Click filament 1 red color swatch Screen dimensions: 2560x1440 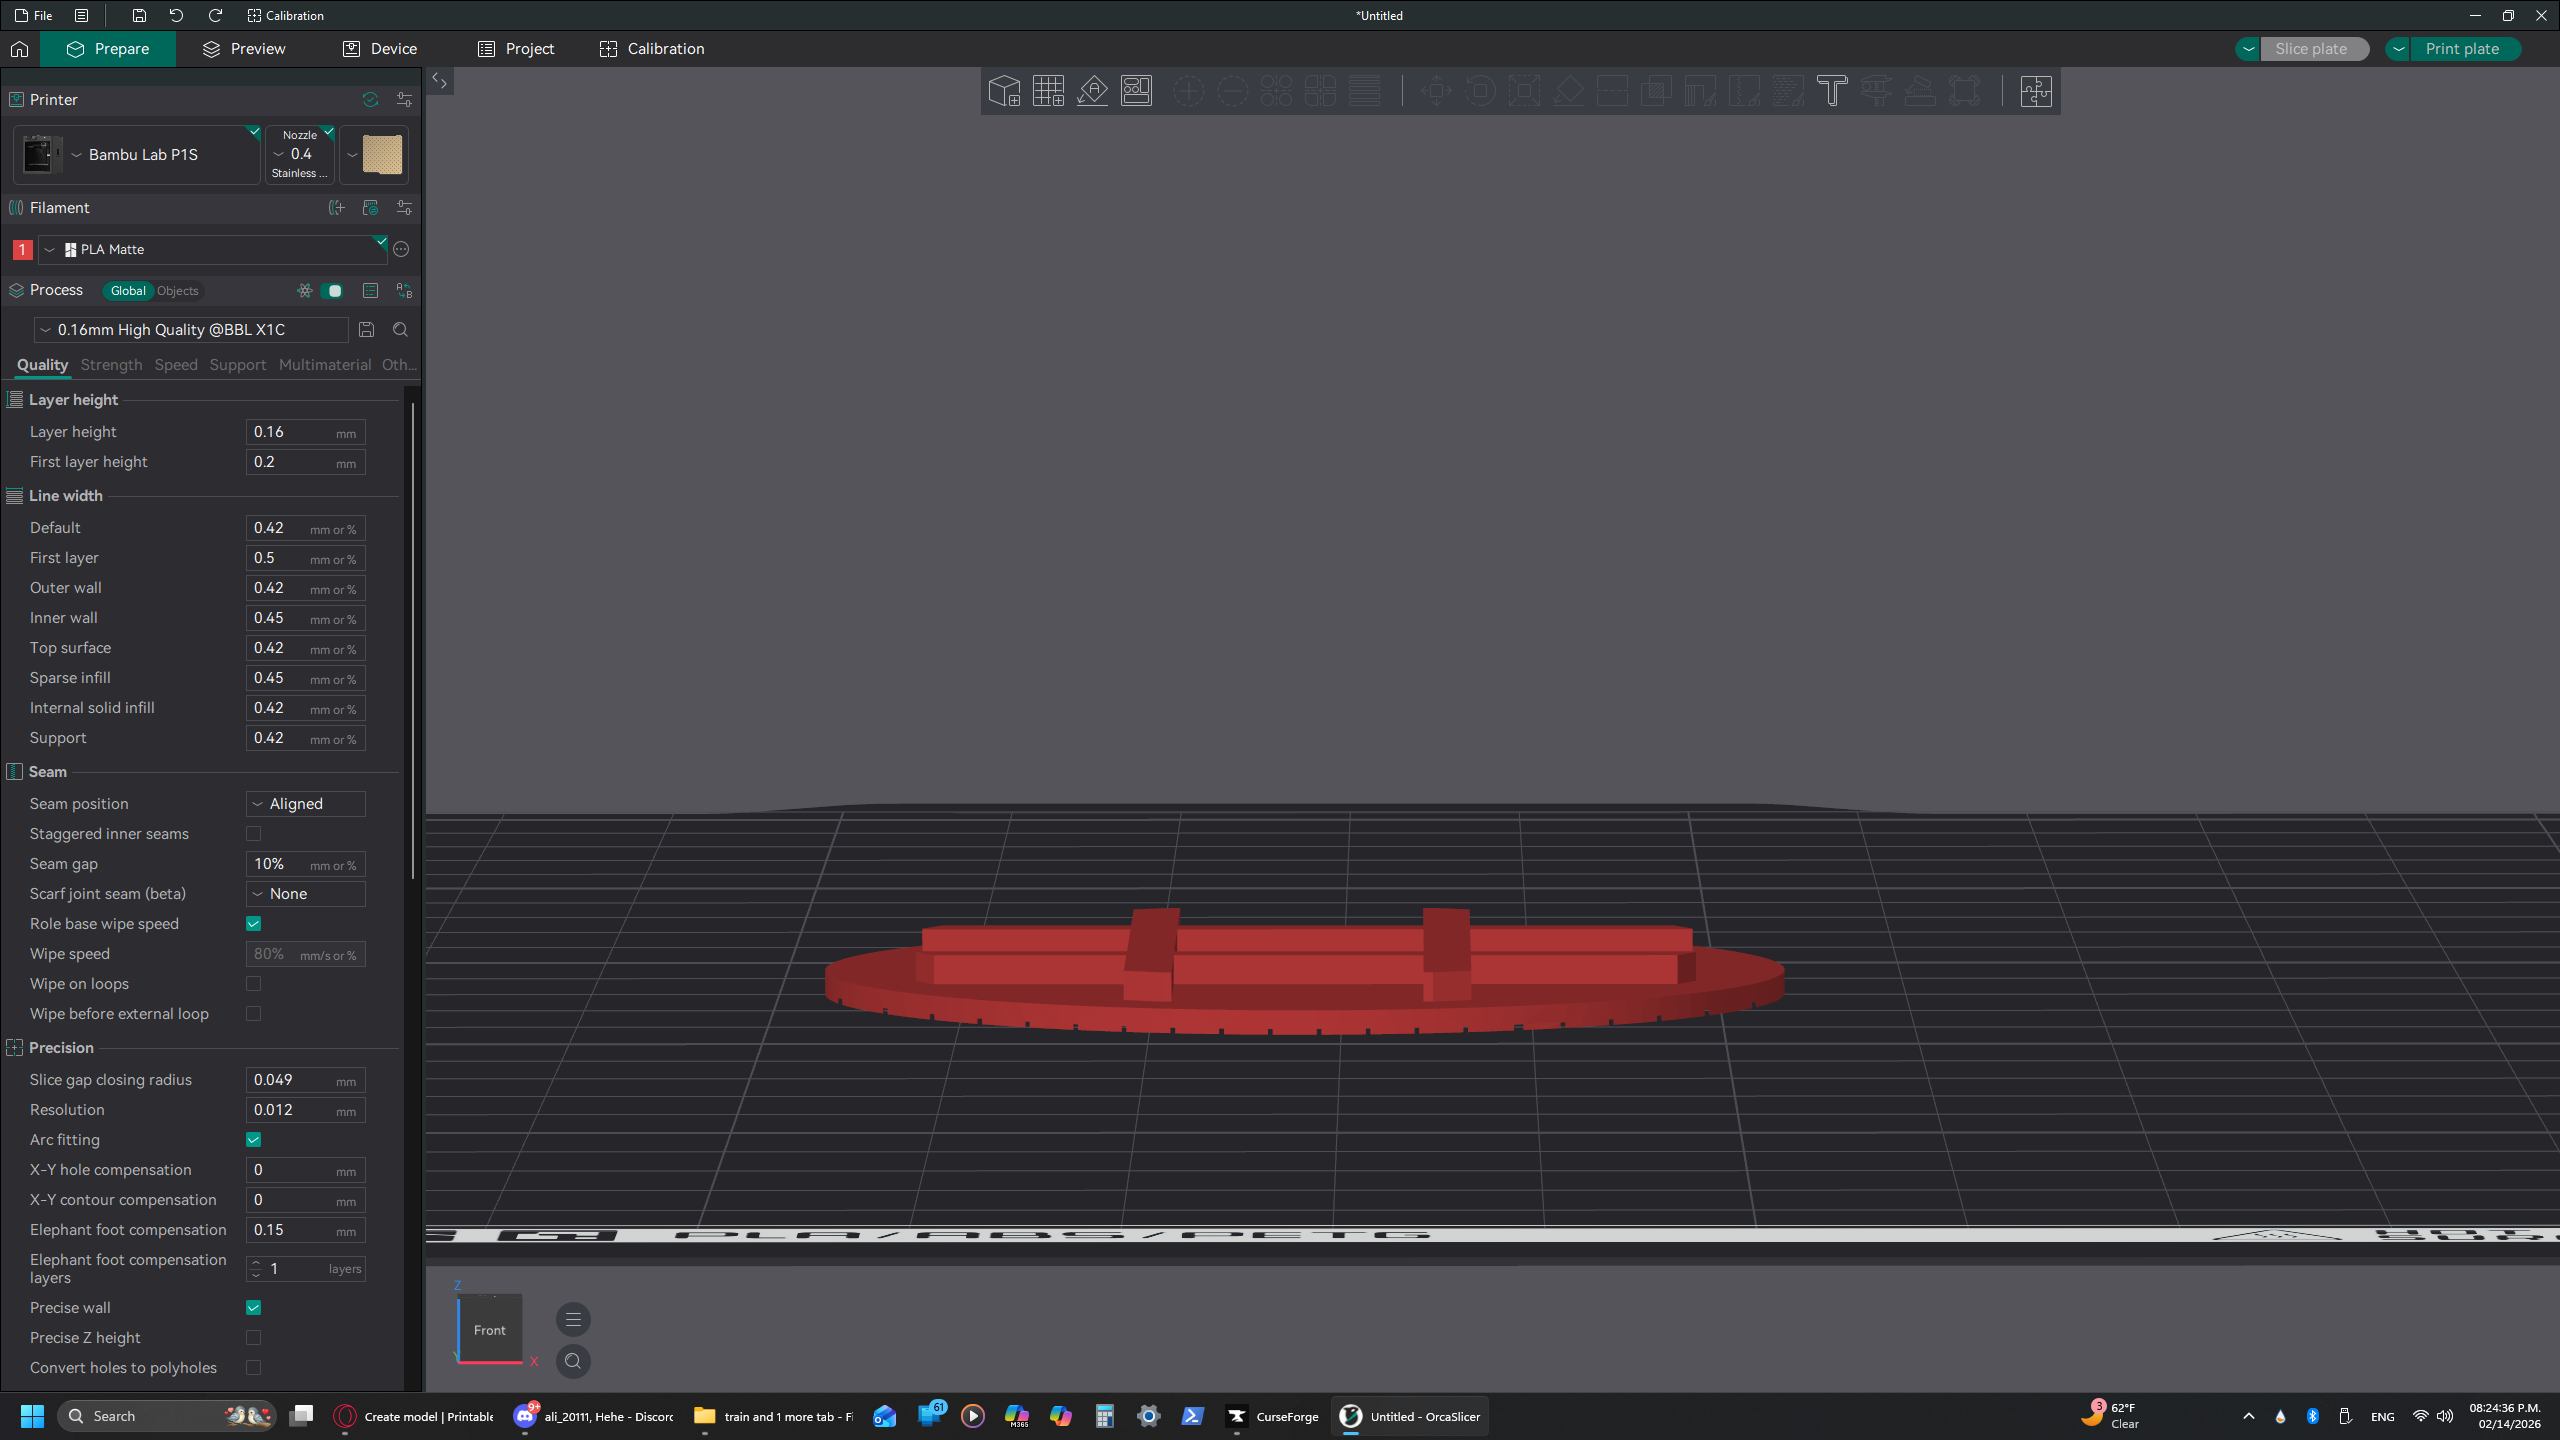(22, 250)
